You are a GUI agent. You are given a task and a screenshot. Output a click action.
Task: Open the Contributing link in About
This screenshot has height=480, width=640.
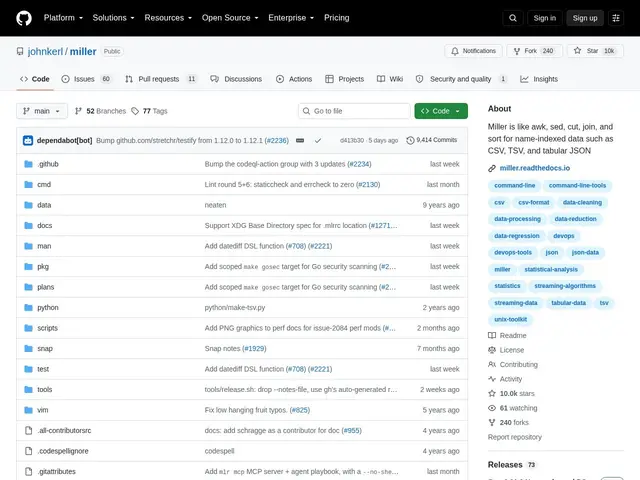pyautogui.click(x=518, y=364)
